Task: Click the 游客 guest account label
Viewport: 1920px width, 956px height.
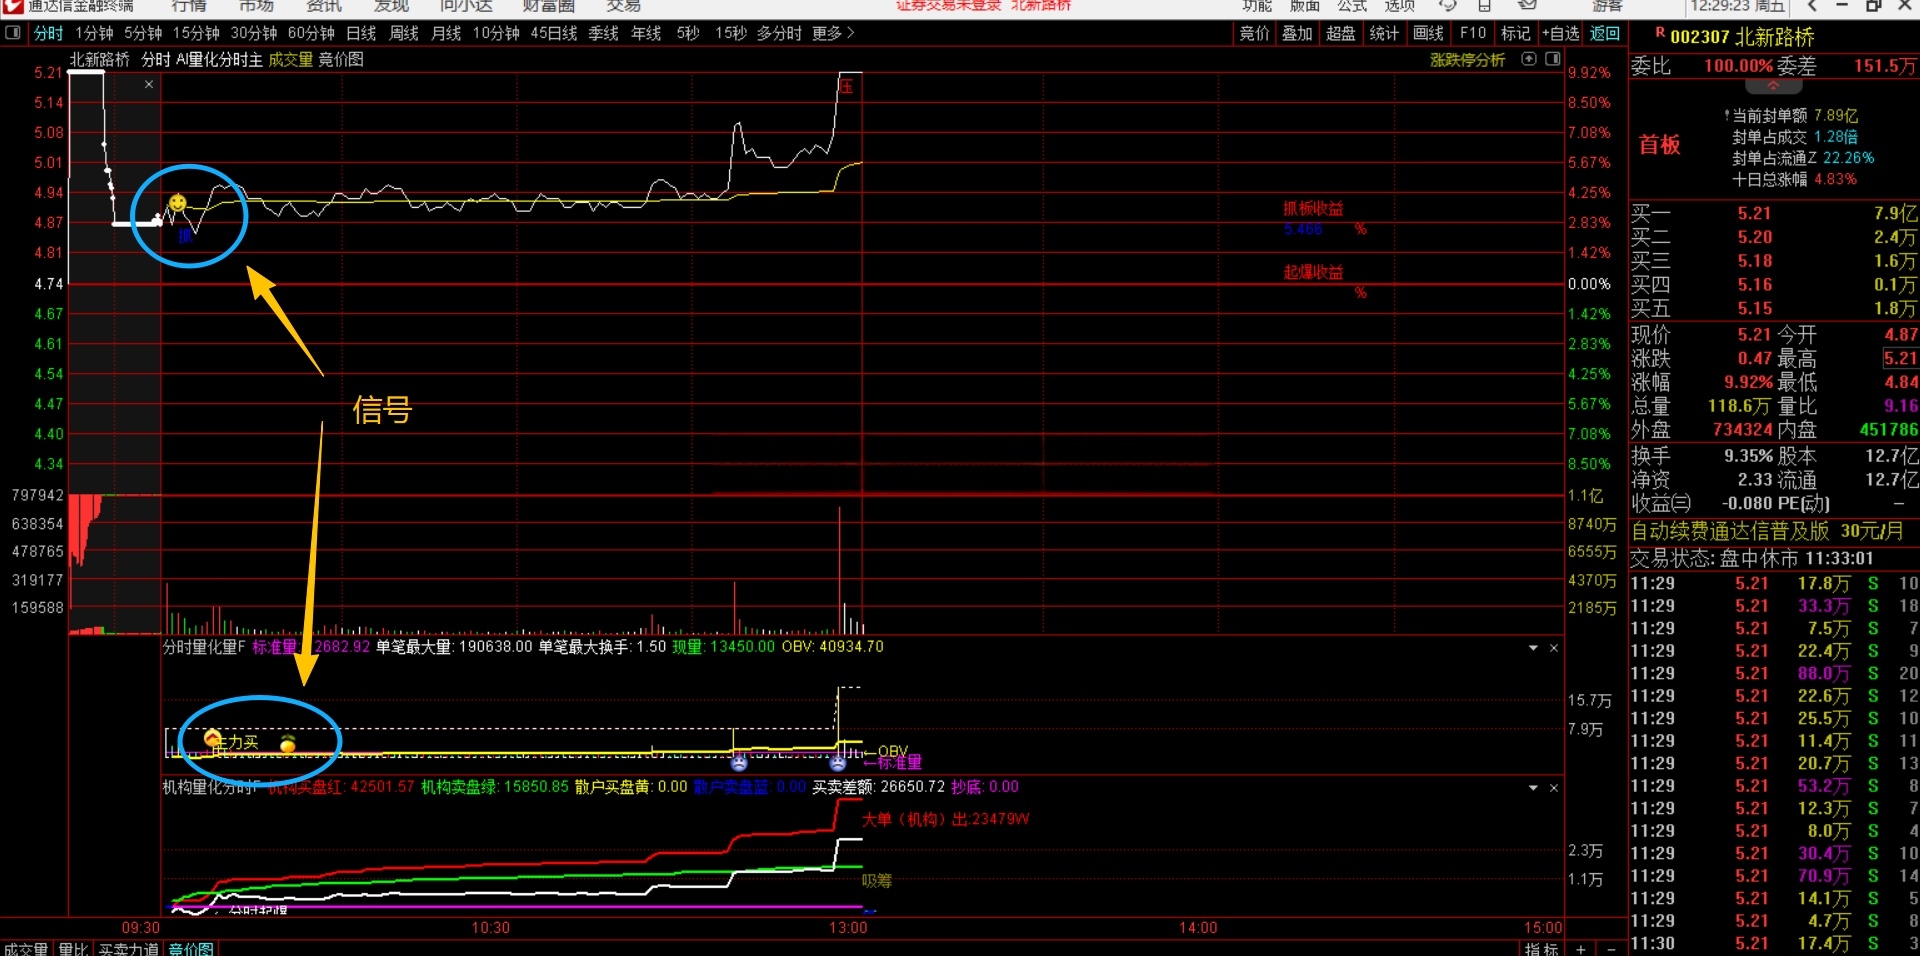Action: pyautogui.click(x=1607, y=6)
